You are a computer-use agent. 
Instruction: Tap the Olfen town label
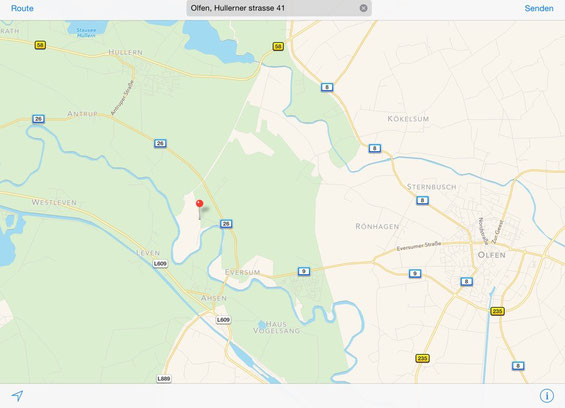[x=491, y=255]
